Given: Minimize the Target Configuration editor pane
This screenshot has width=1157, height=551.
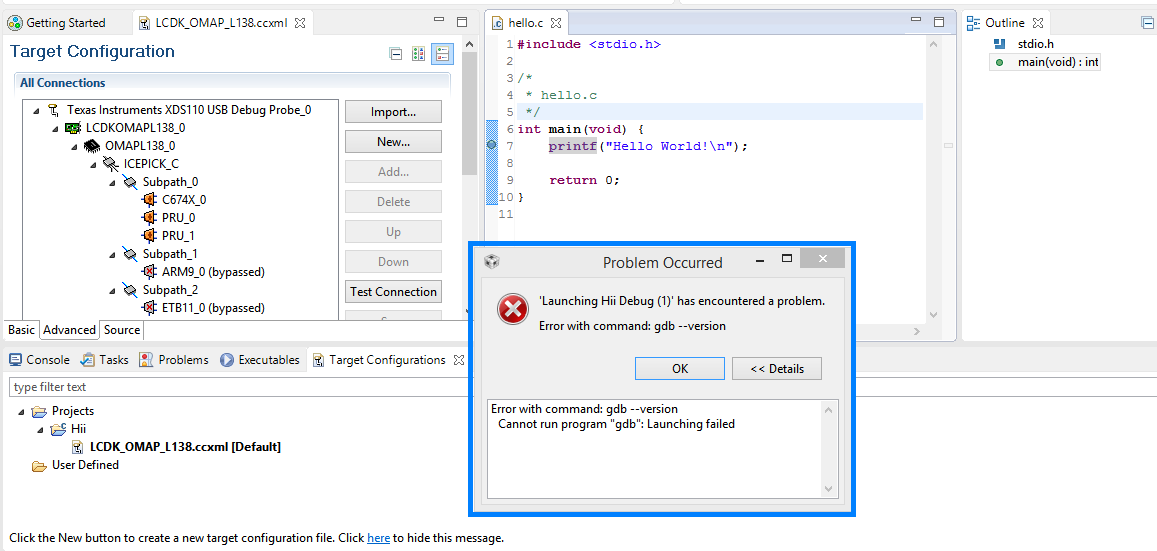Looking at the screenshot, I should click(439, 22).
